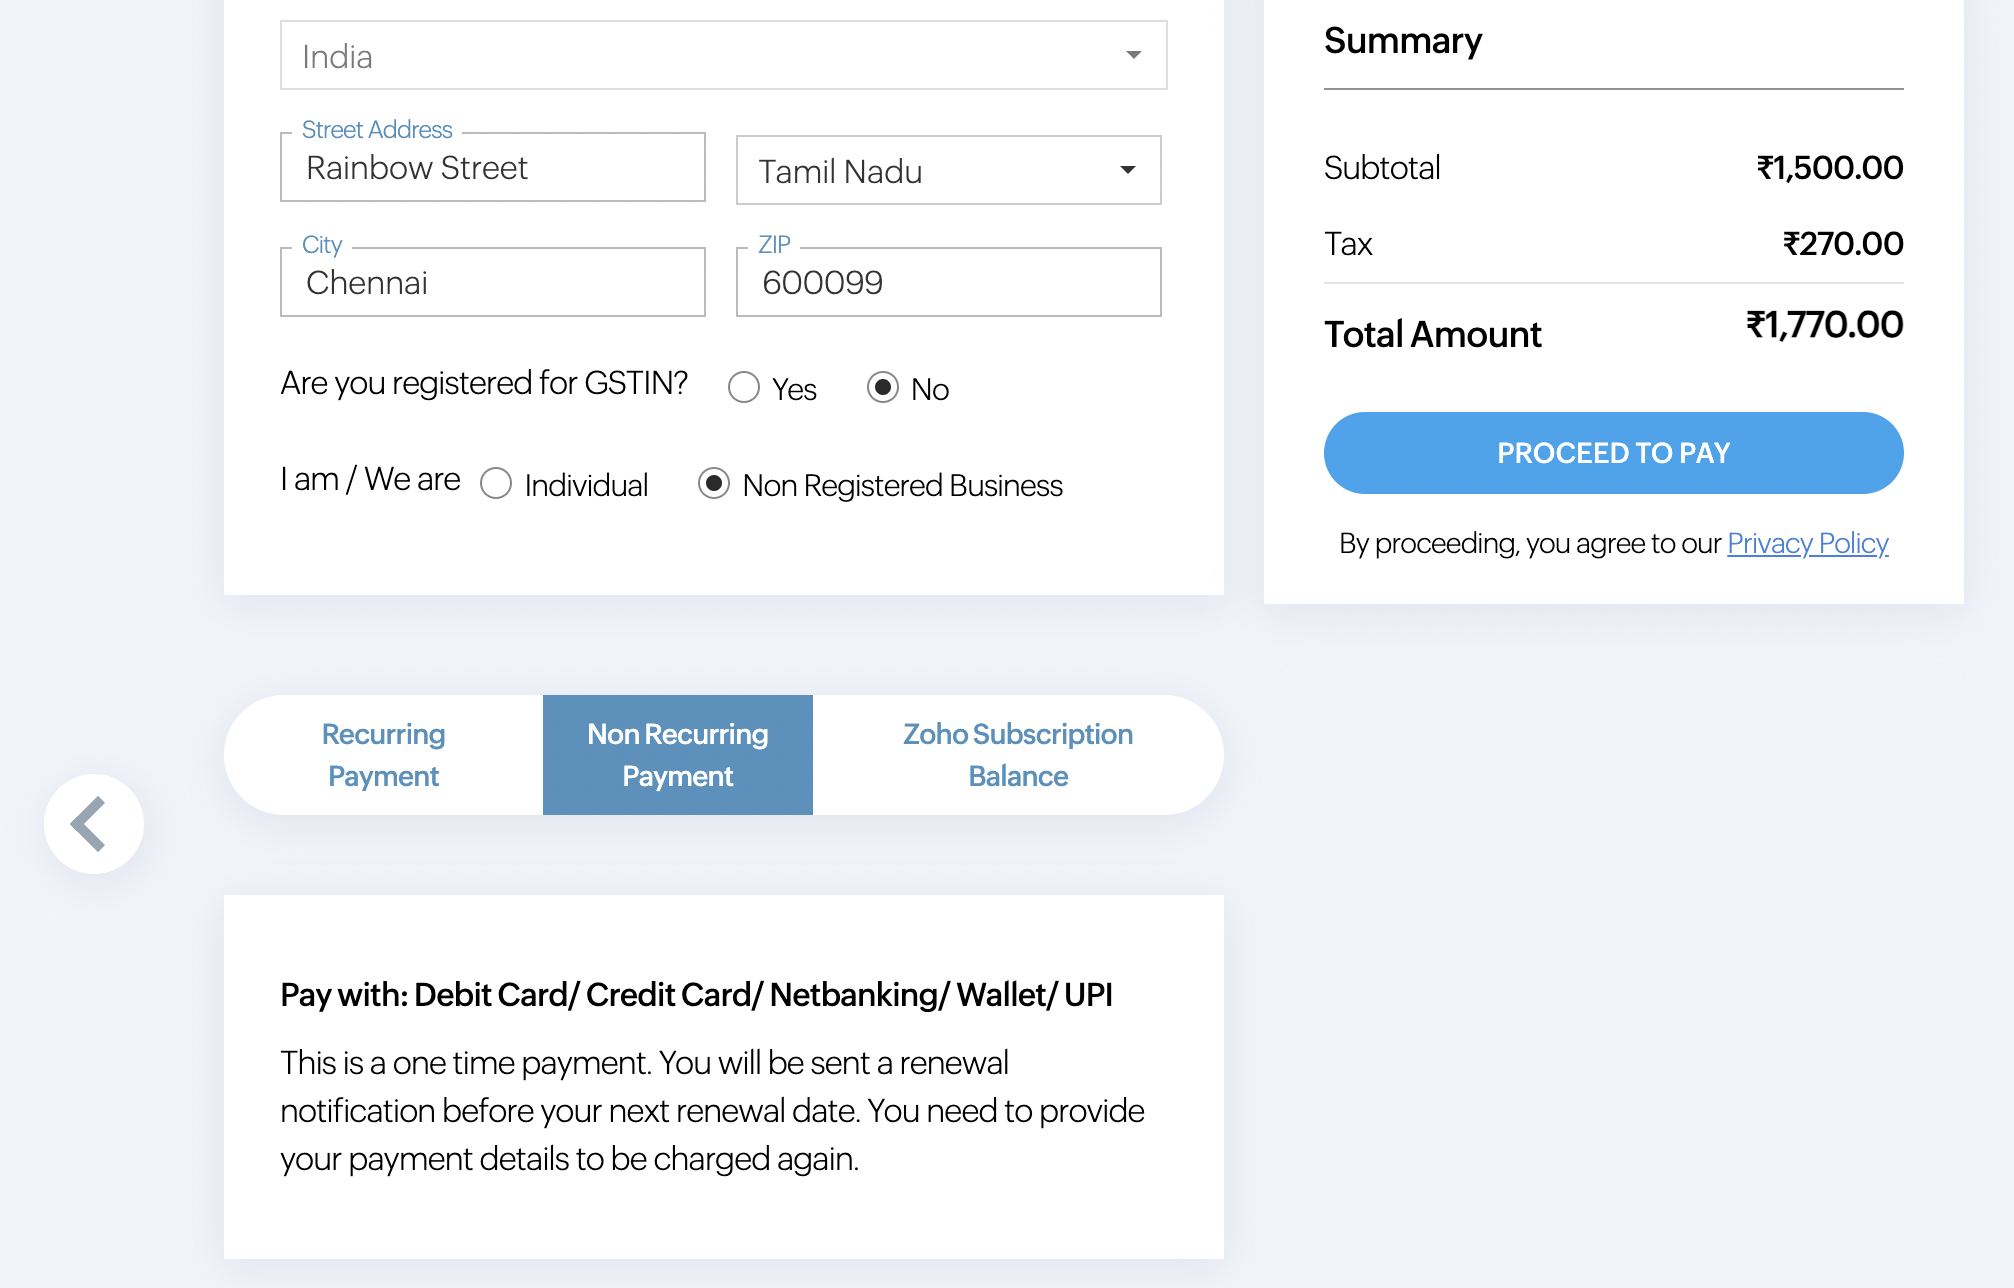2014x1288 pixels.
Task: Click PROCEED TO PAY button
Action: [1613, 452]
